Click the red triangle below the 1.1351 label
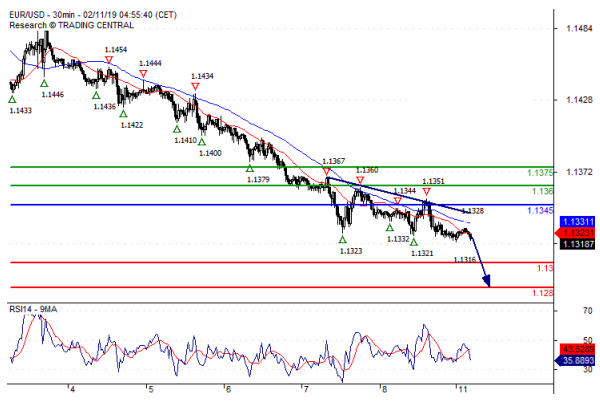Viewport: 600px width, 404px height. tap(427, 191)
